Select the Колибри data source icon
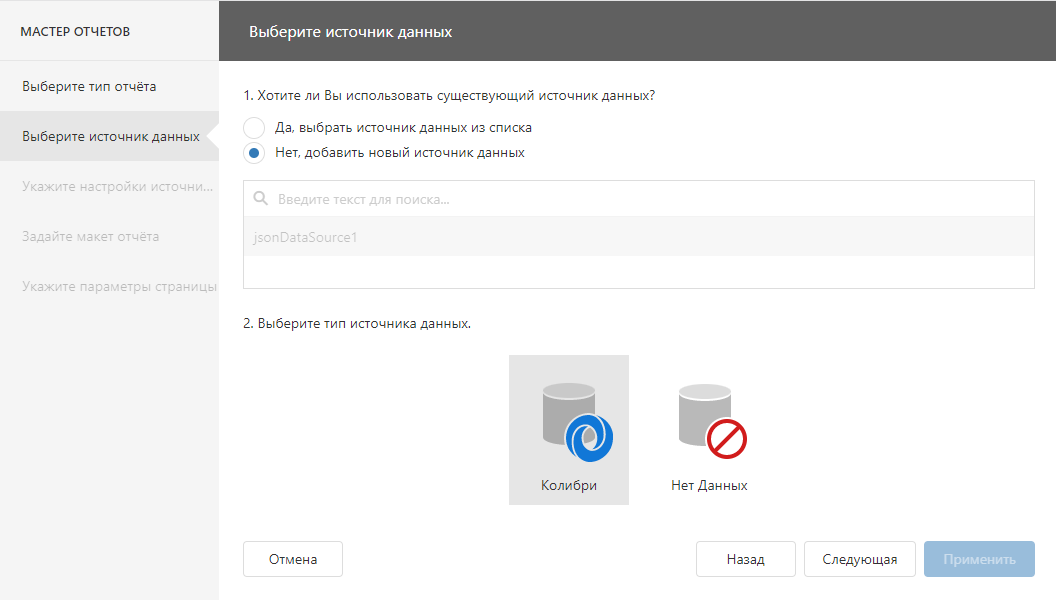The width and height of the screenshot is (1056, 600). (574, 421)
